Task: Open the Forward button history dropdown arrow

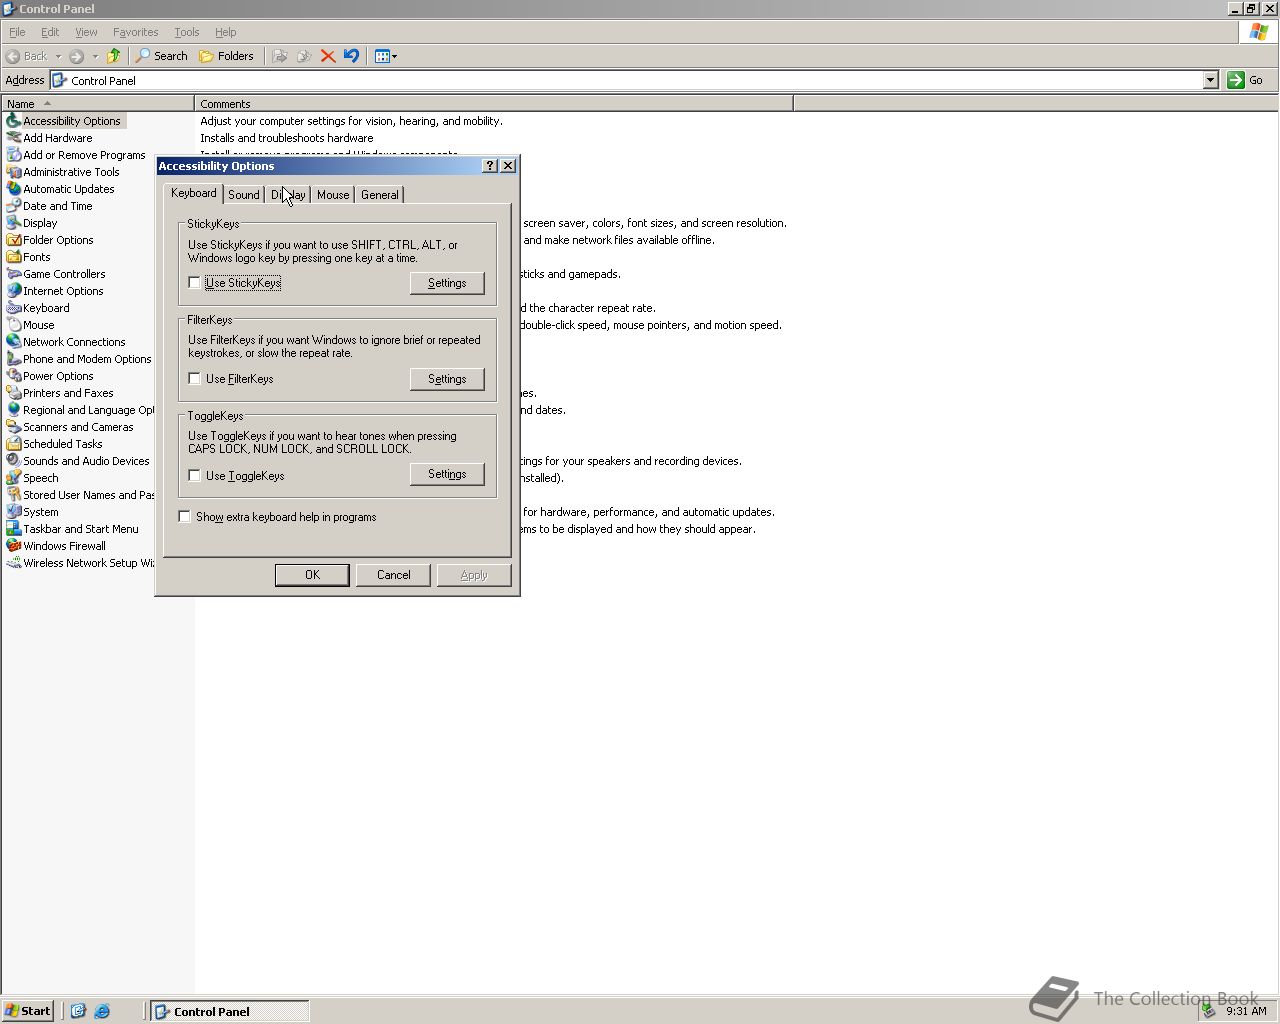Action: pyautogui.click(x=95, y=56)
